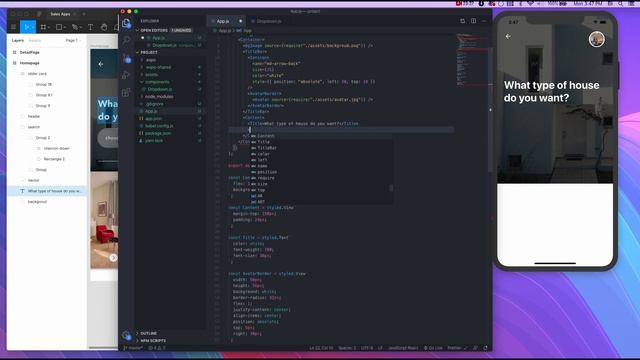Viewport: 640px width, 360px height.
Task: Select the Hand tool in Figma toolbar
Action: (104, 27)
